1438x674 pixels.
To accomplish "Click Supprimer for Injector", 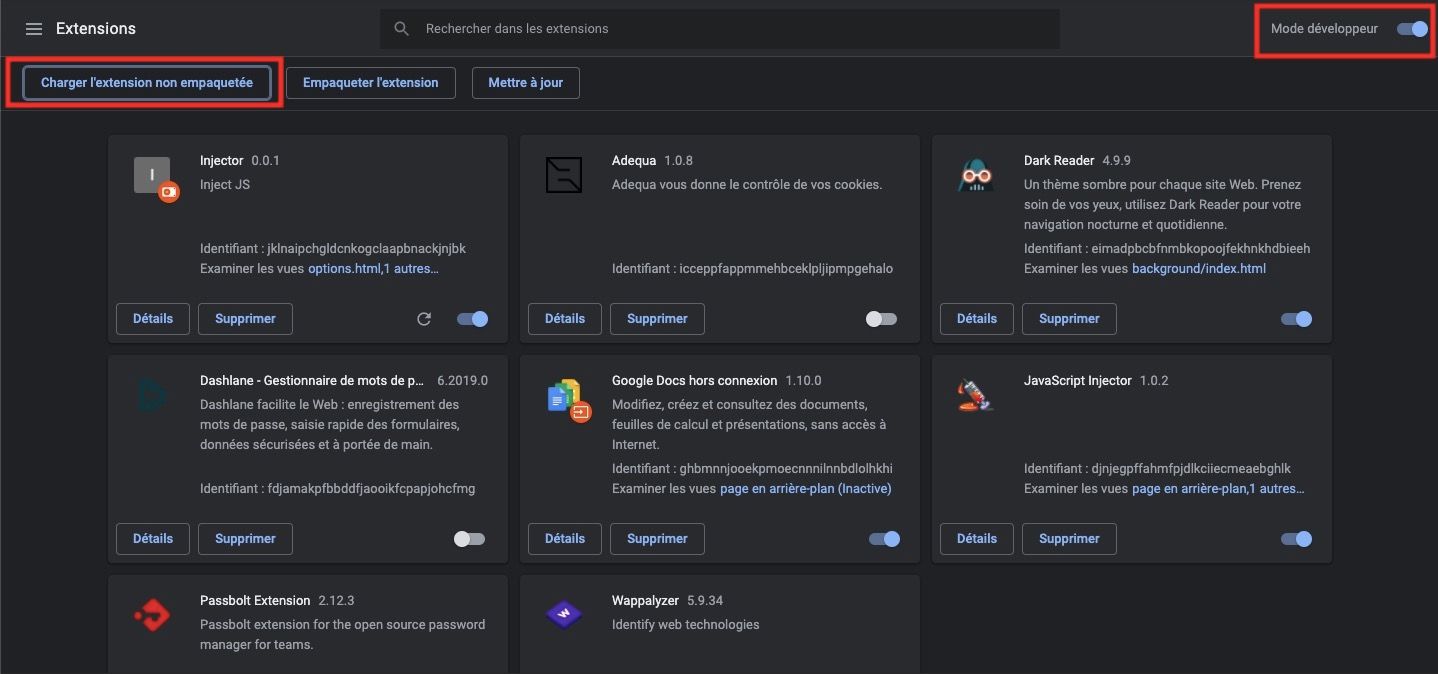I will pos(245,319).
